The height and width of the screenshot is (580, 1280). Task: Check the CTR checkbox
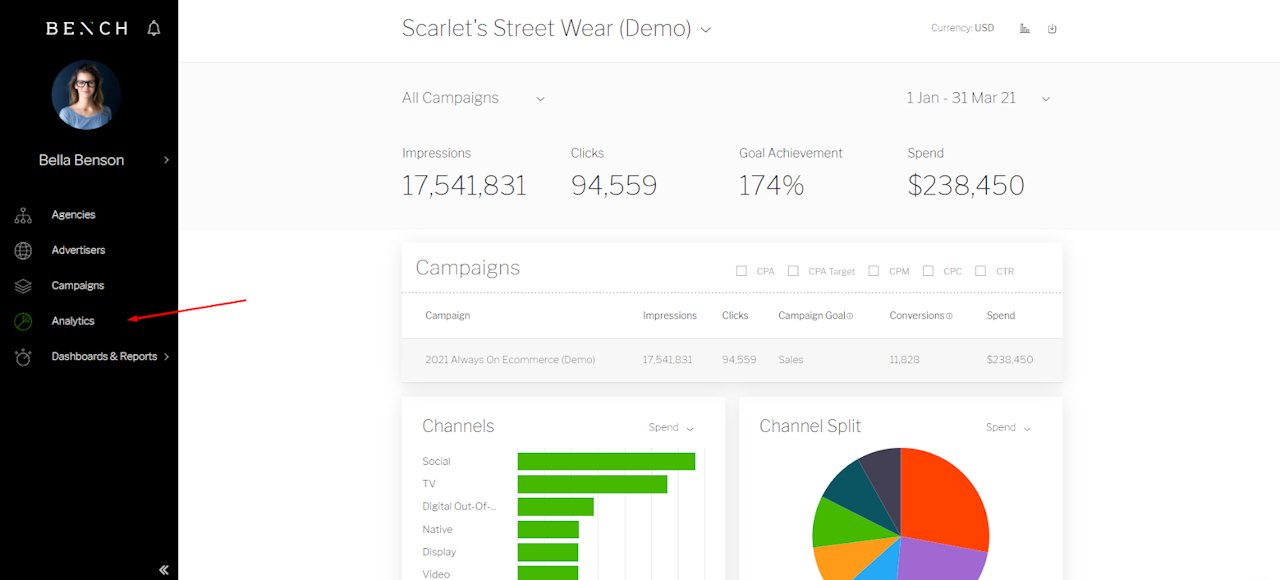(980, 271)
